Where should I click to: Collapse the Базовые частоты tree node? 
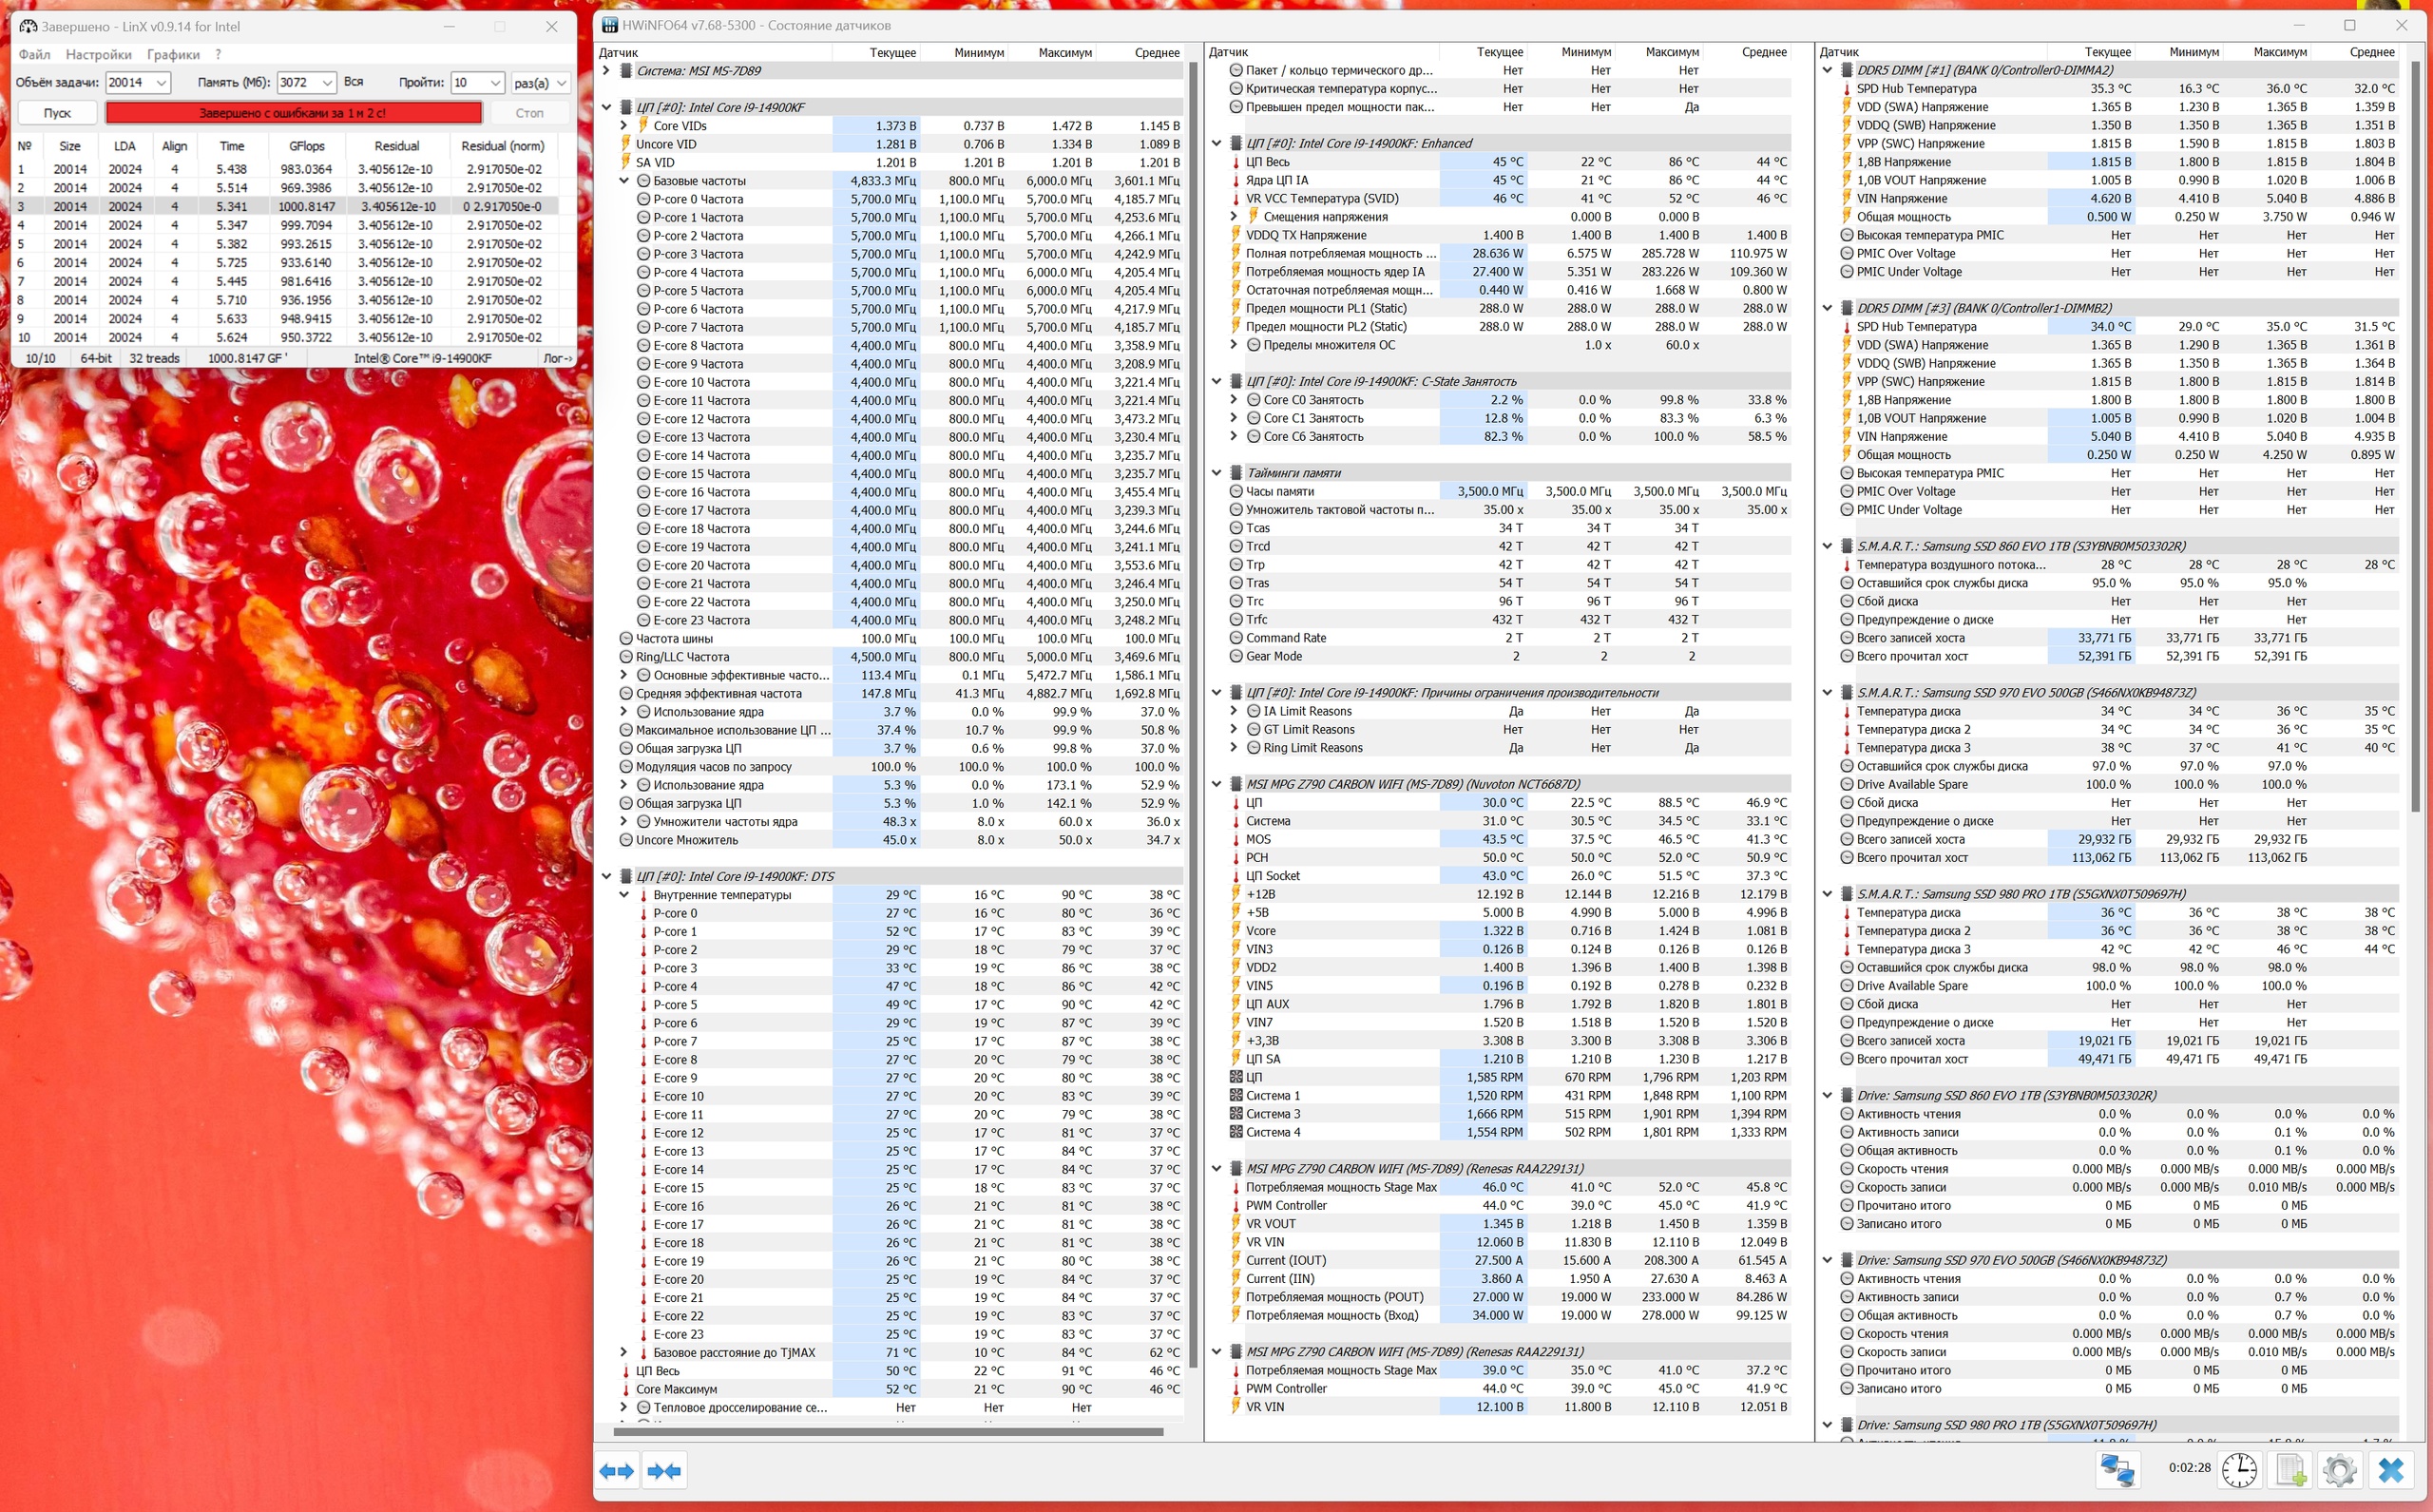(624, 181)
